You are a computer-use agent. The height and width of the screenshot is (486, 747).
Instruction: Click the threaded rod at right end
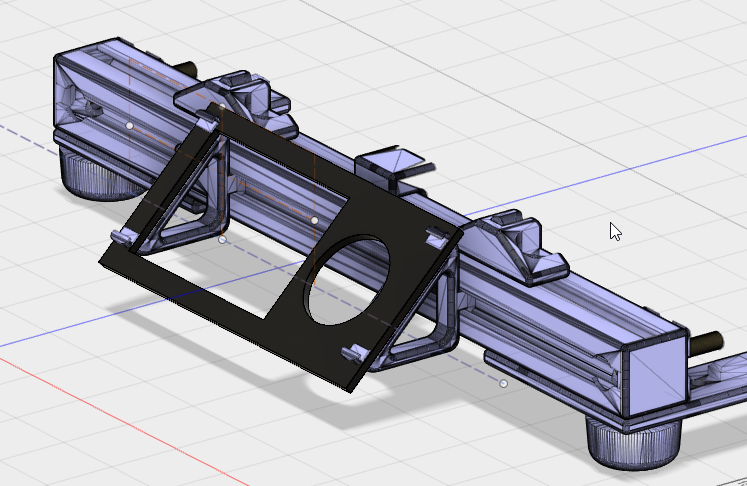point(706,344)
